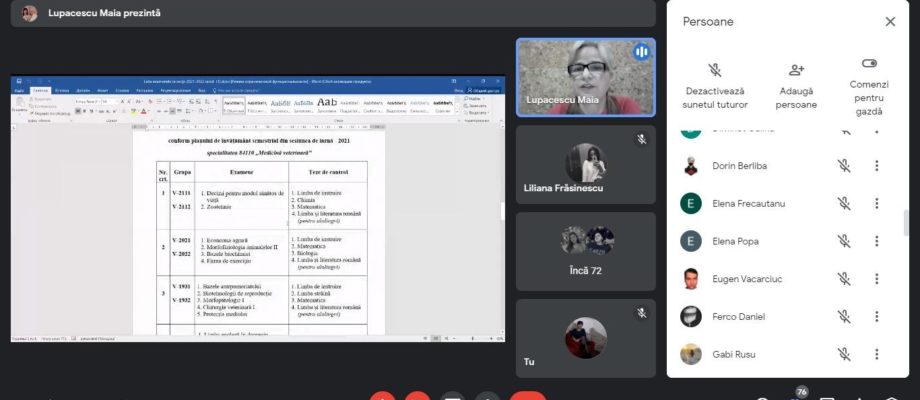This screenshot has height=400, width=920.
Task: Close the Persoane side panel
Action: pos(890,22)
